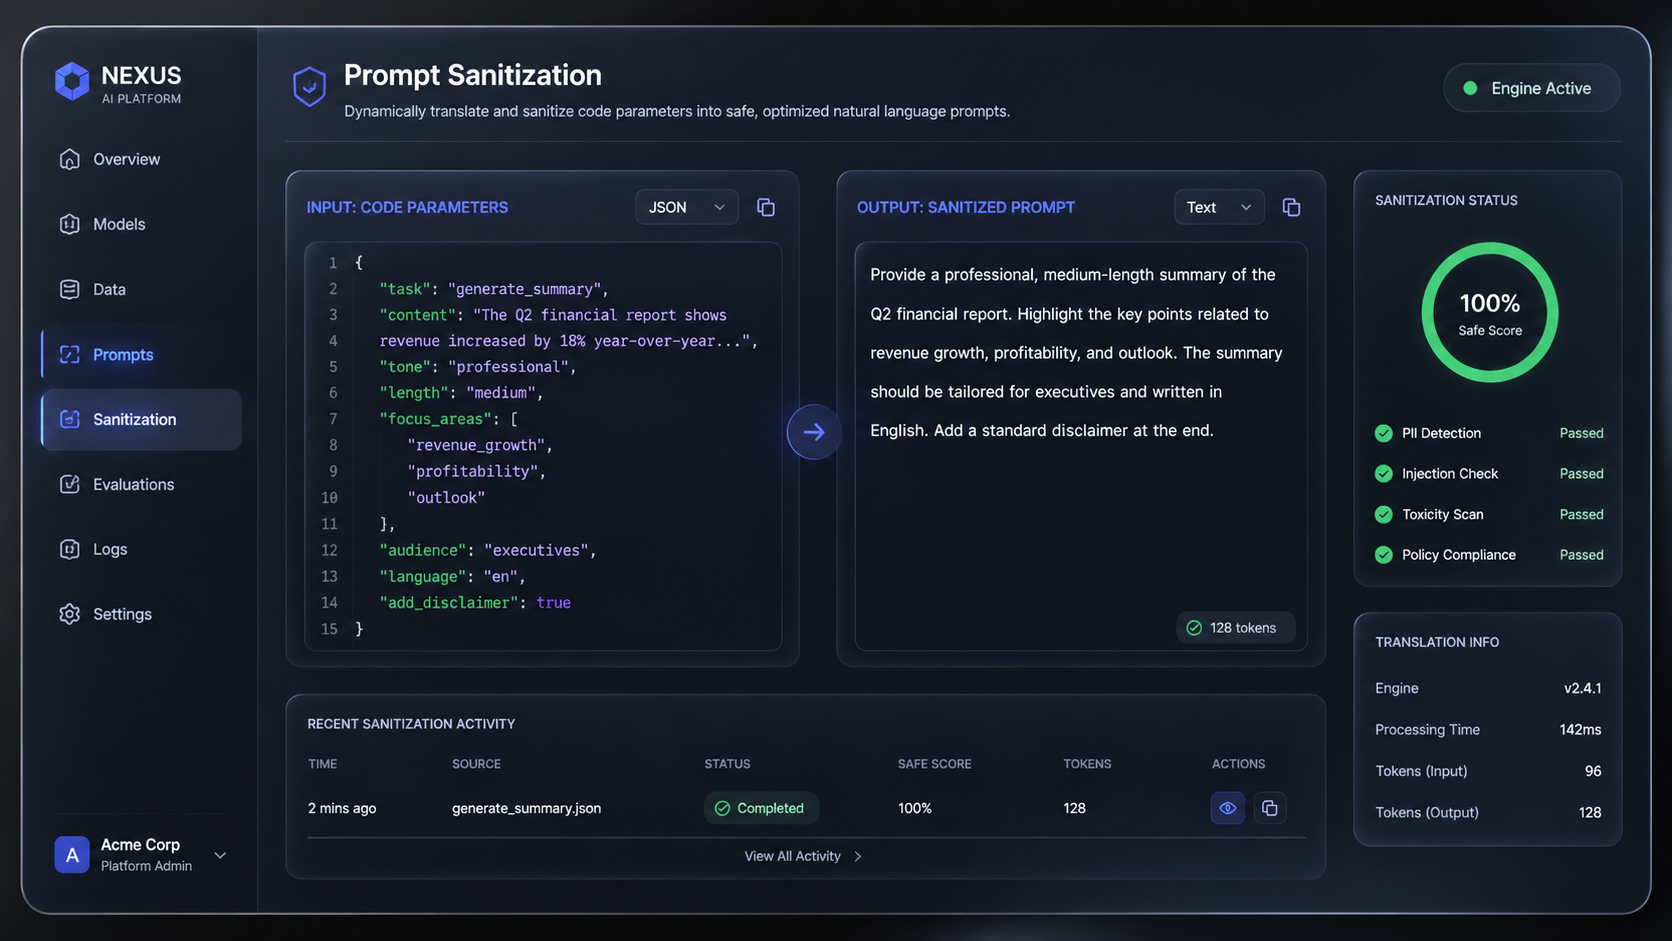
Task: Go to the Models section
Action: [x=141, y=224]
